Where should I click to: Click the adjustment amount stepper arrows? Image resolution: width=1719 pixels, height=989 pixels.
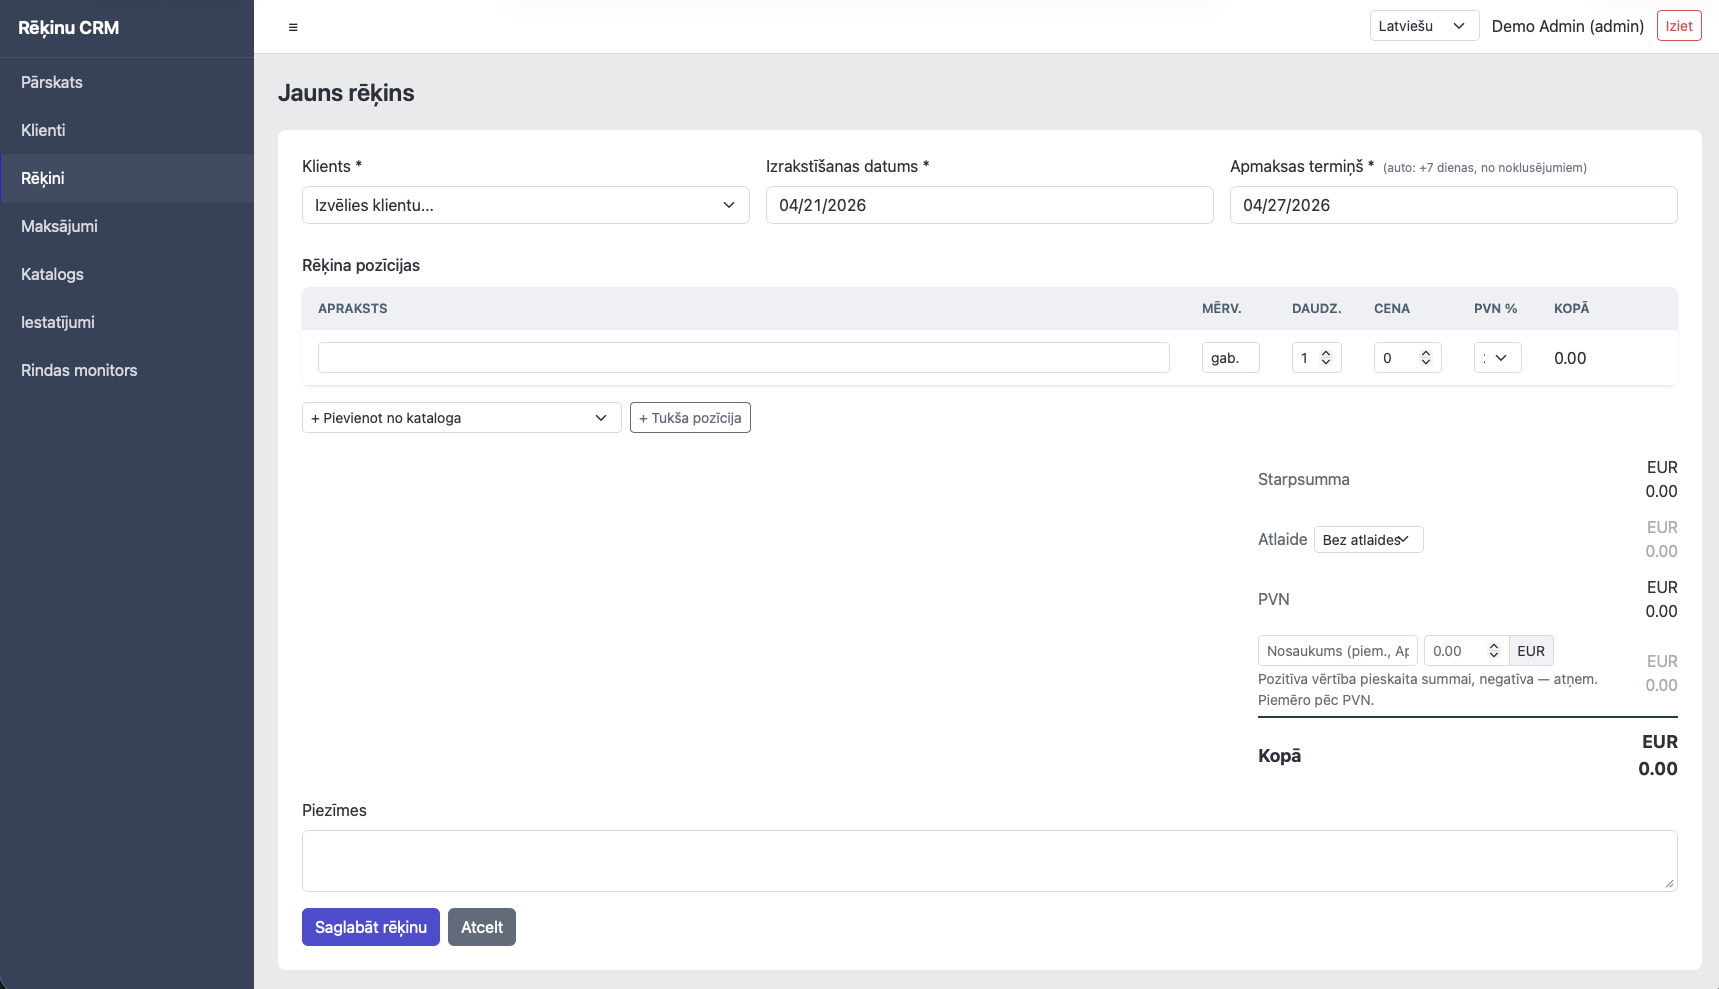pyautogui.click(x=1493, y=651)
